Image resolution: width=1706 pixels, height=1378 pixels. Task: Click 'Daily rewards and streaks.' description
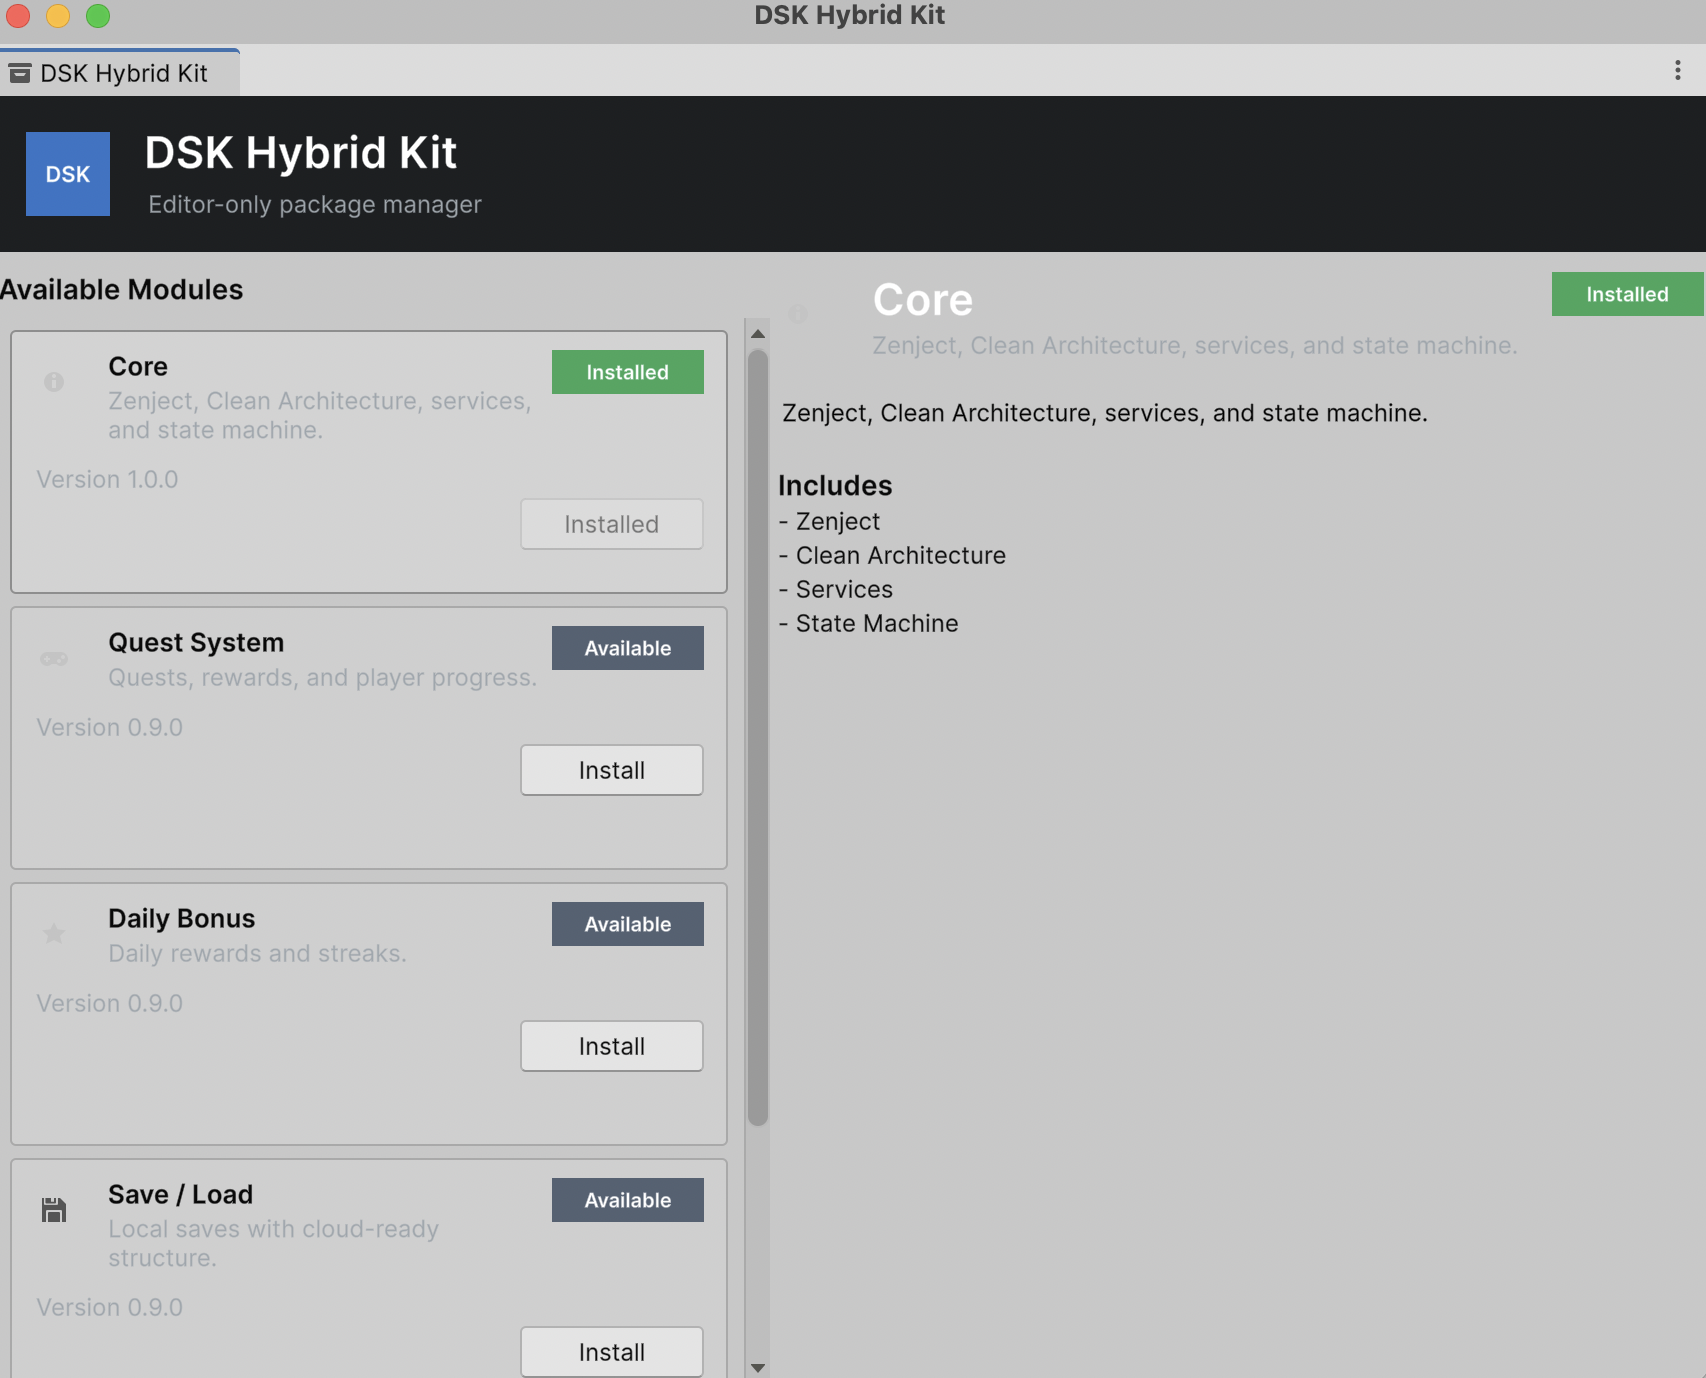tap(257, 954)
